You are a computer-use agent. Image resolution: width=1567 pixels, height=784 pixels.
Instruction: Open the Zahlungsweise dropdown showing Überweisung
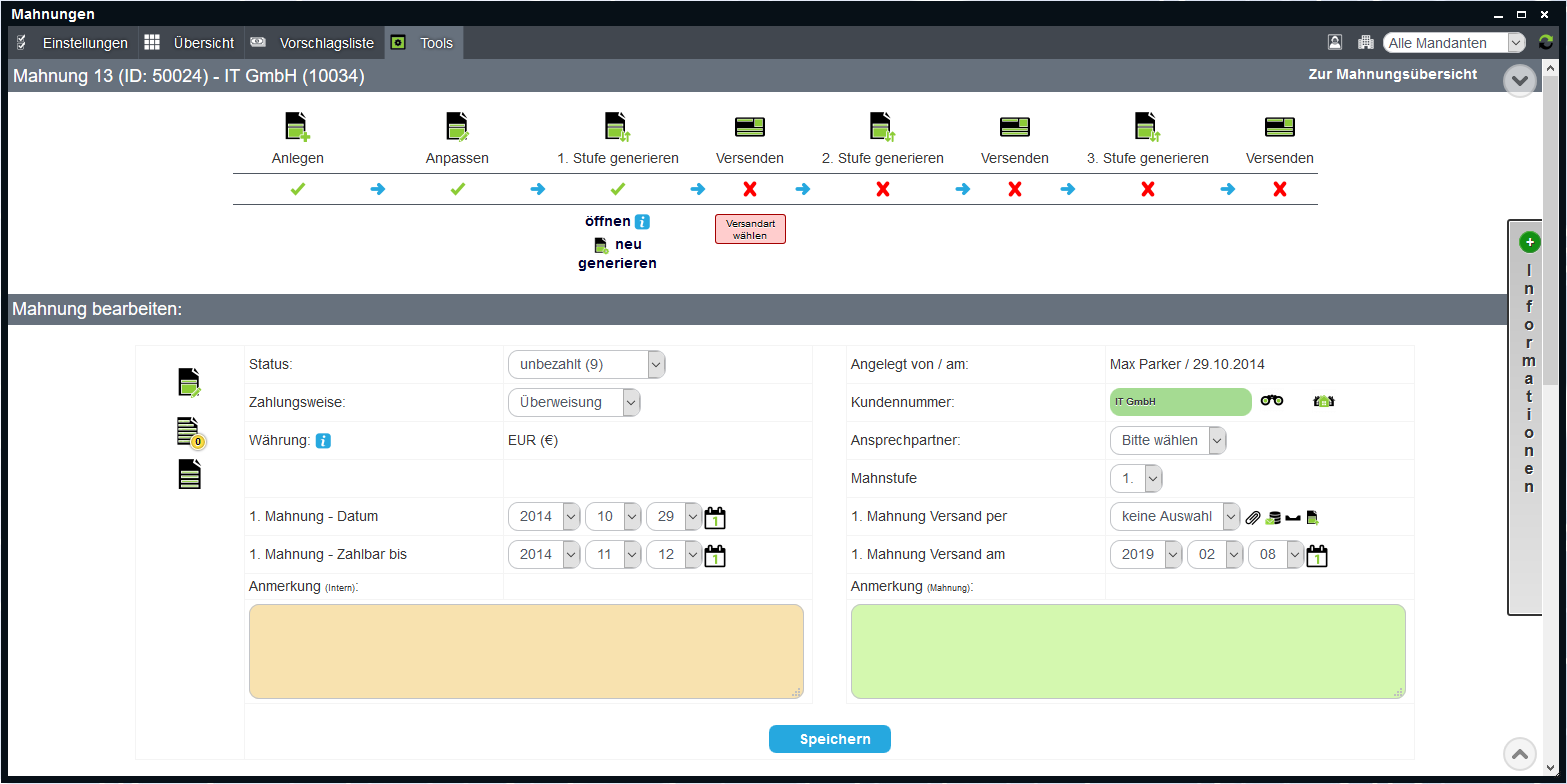click(x=574, y=402)
